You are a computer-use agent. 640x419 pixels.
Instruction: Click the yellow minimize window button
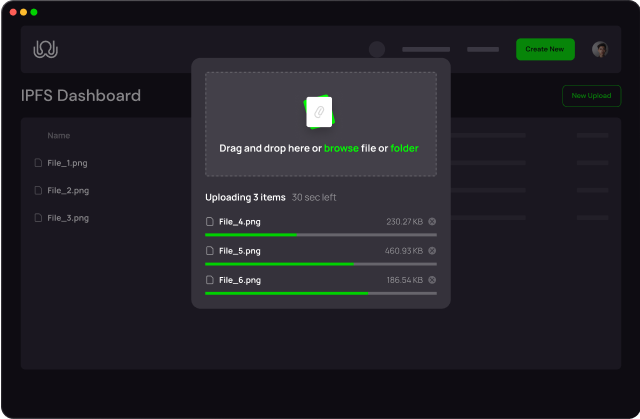coord(24,12)
